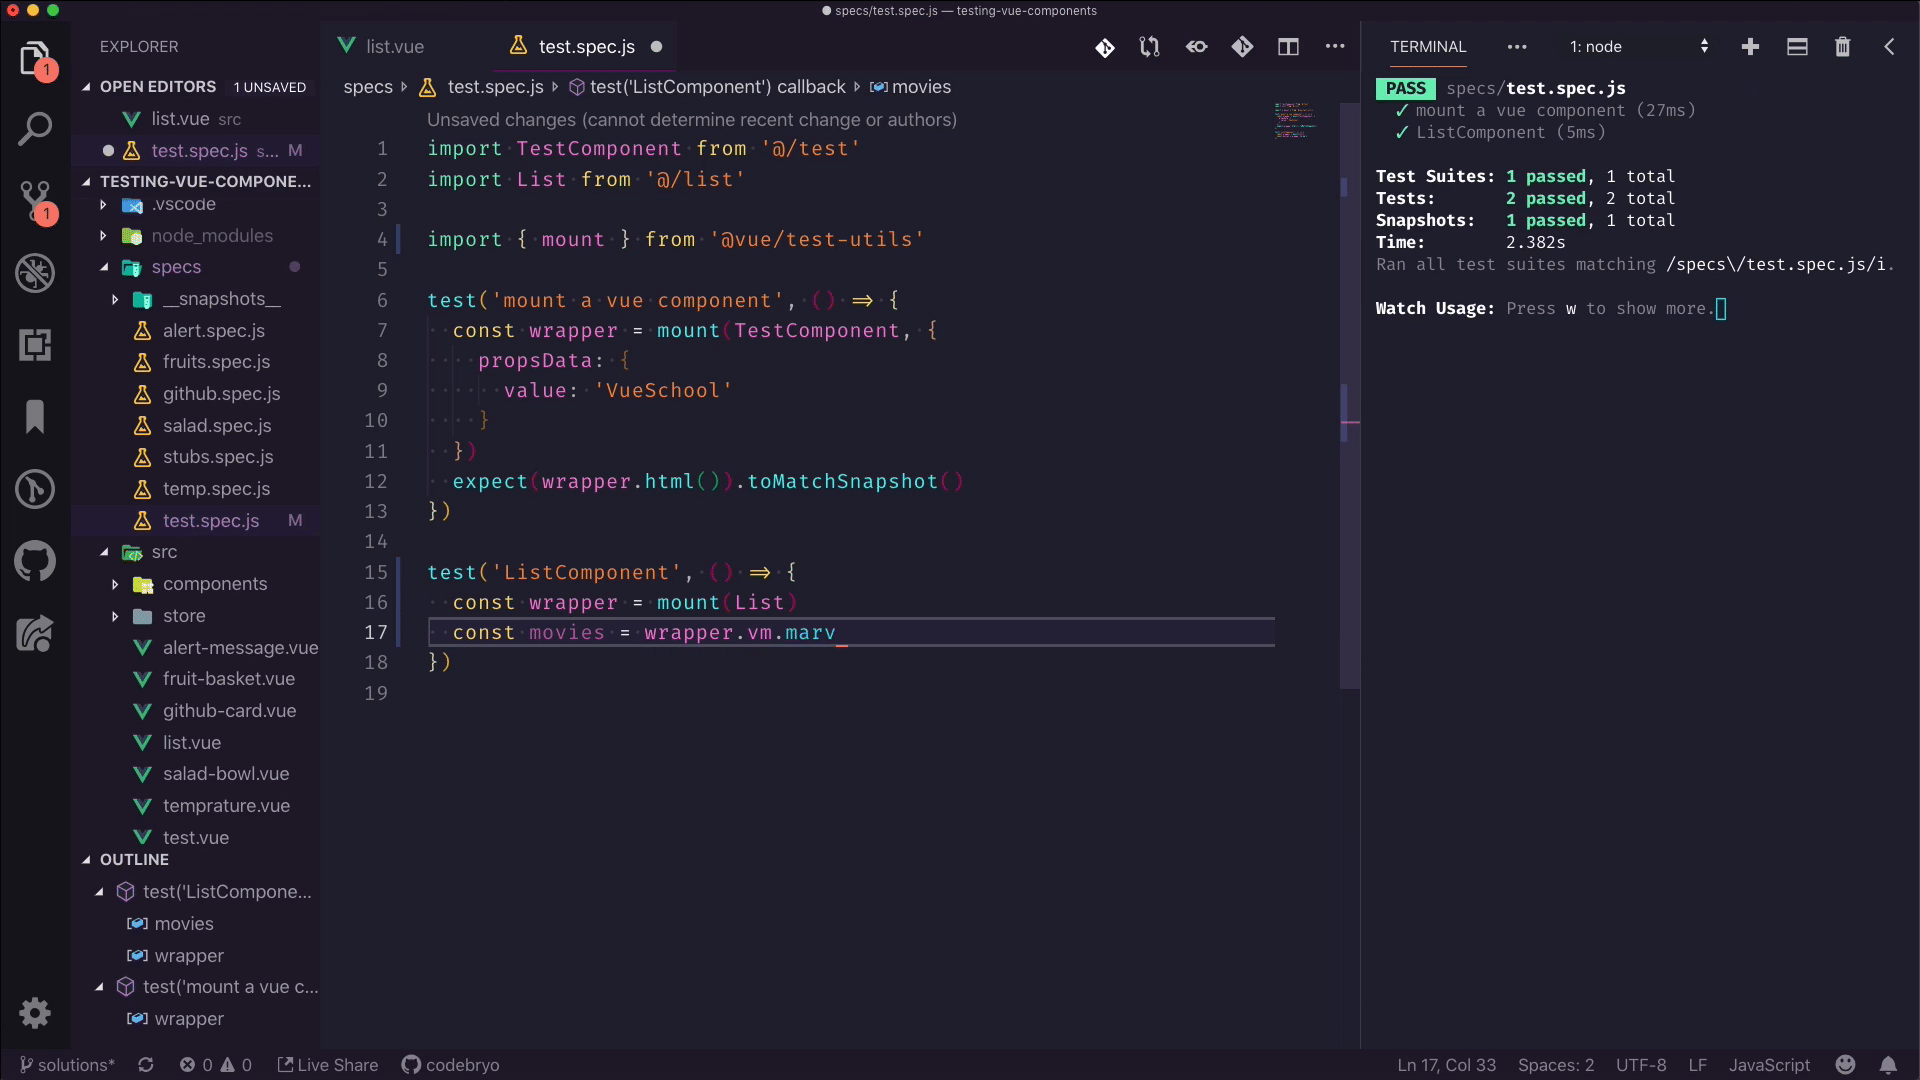Click the sync changes icon in status bar

click(146, 1065)
